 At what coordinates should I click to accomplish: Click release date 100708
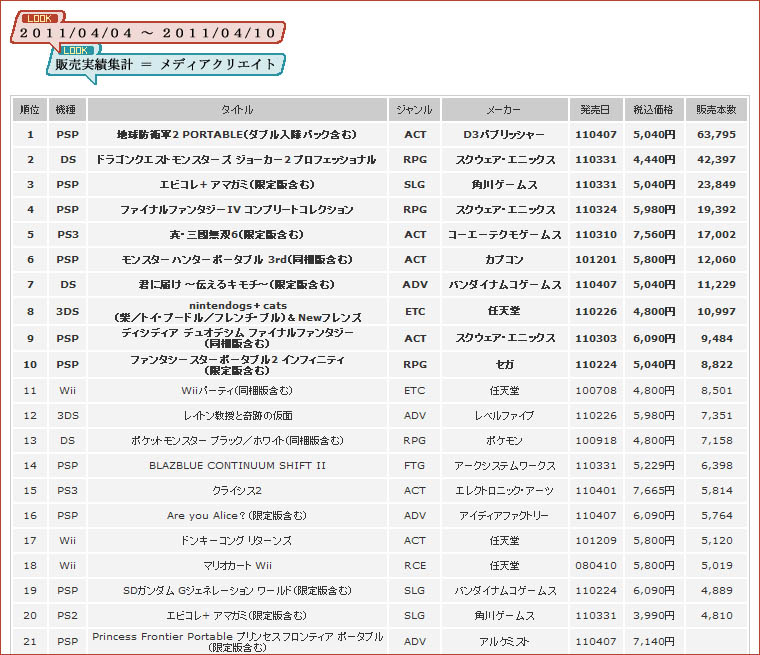[x=596, y=391]
